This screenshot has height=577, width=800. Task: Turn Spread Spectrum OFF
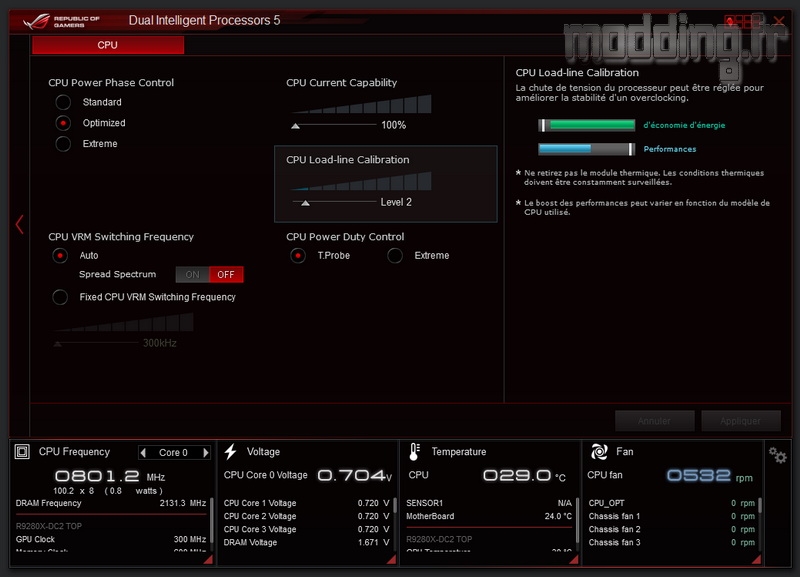point(226,274)
